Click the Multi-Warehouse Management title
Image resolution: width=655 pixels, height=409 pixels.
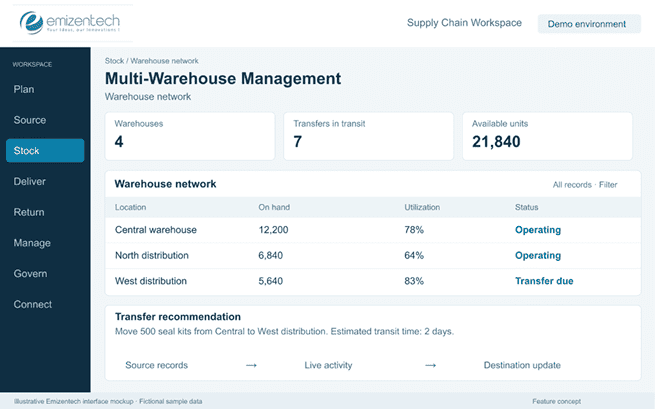223,79
